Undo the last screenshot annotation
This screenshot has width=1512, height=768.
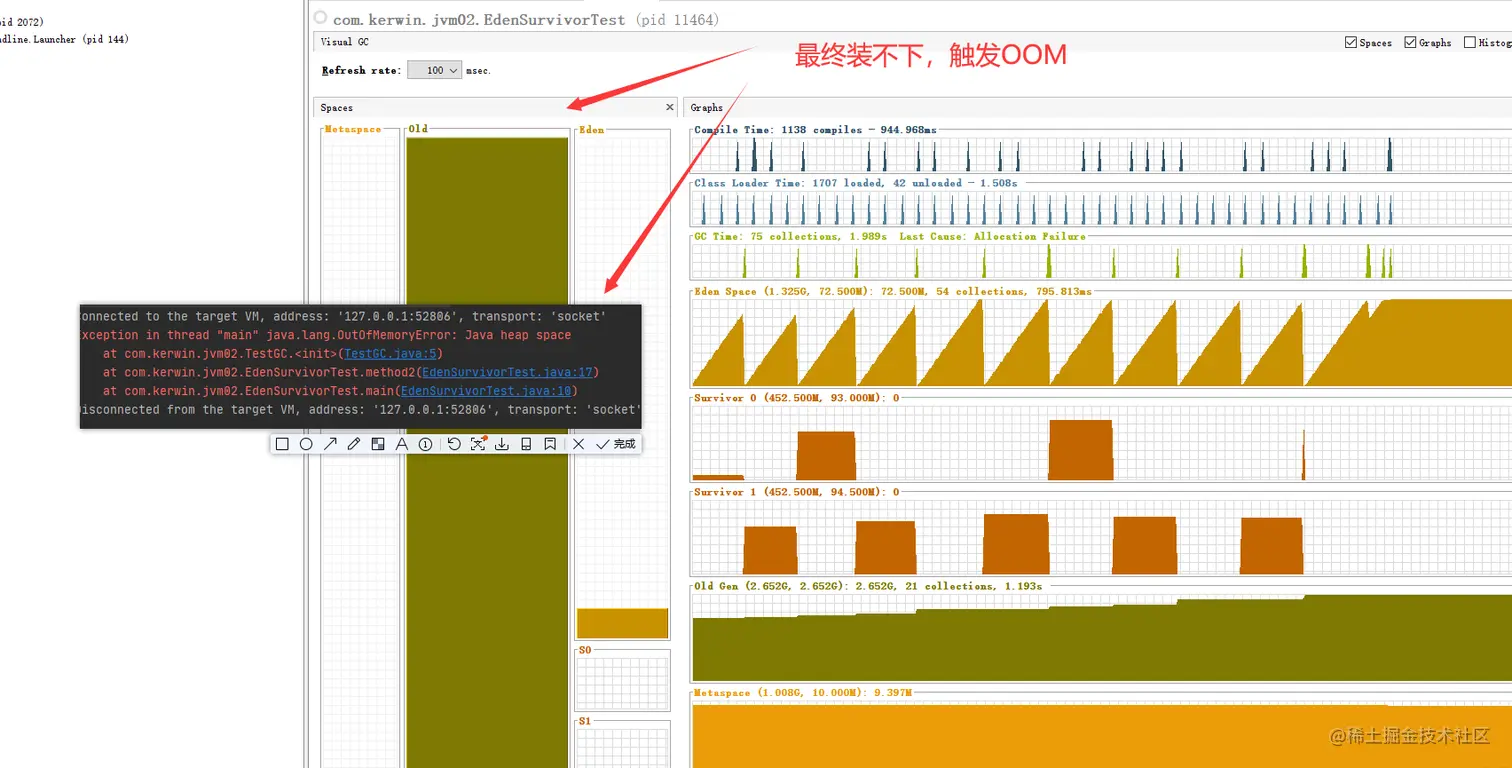tap(454, 444)
